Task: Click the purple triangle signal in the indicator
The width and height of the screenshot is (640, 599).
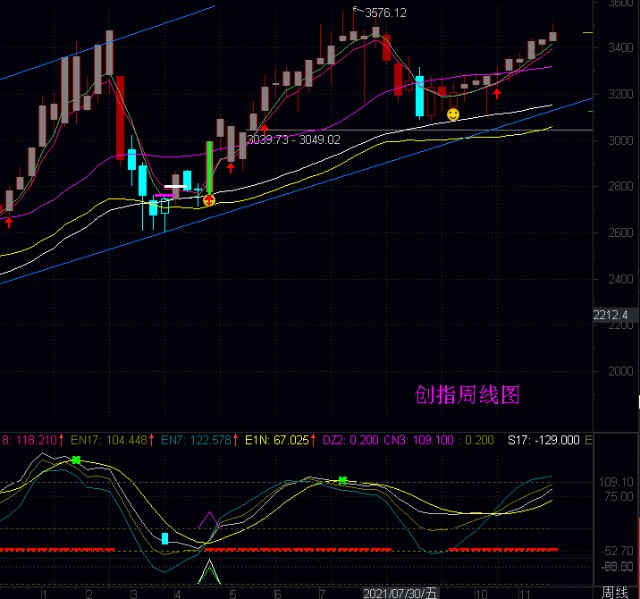Action: point(209,520)
